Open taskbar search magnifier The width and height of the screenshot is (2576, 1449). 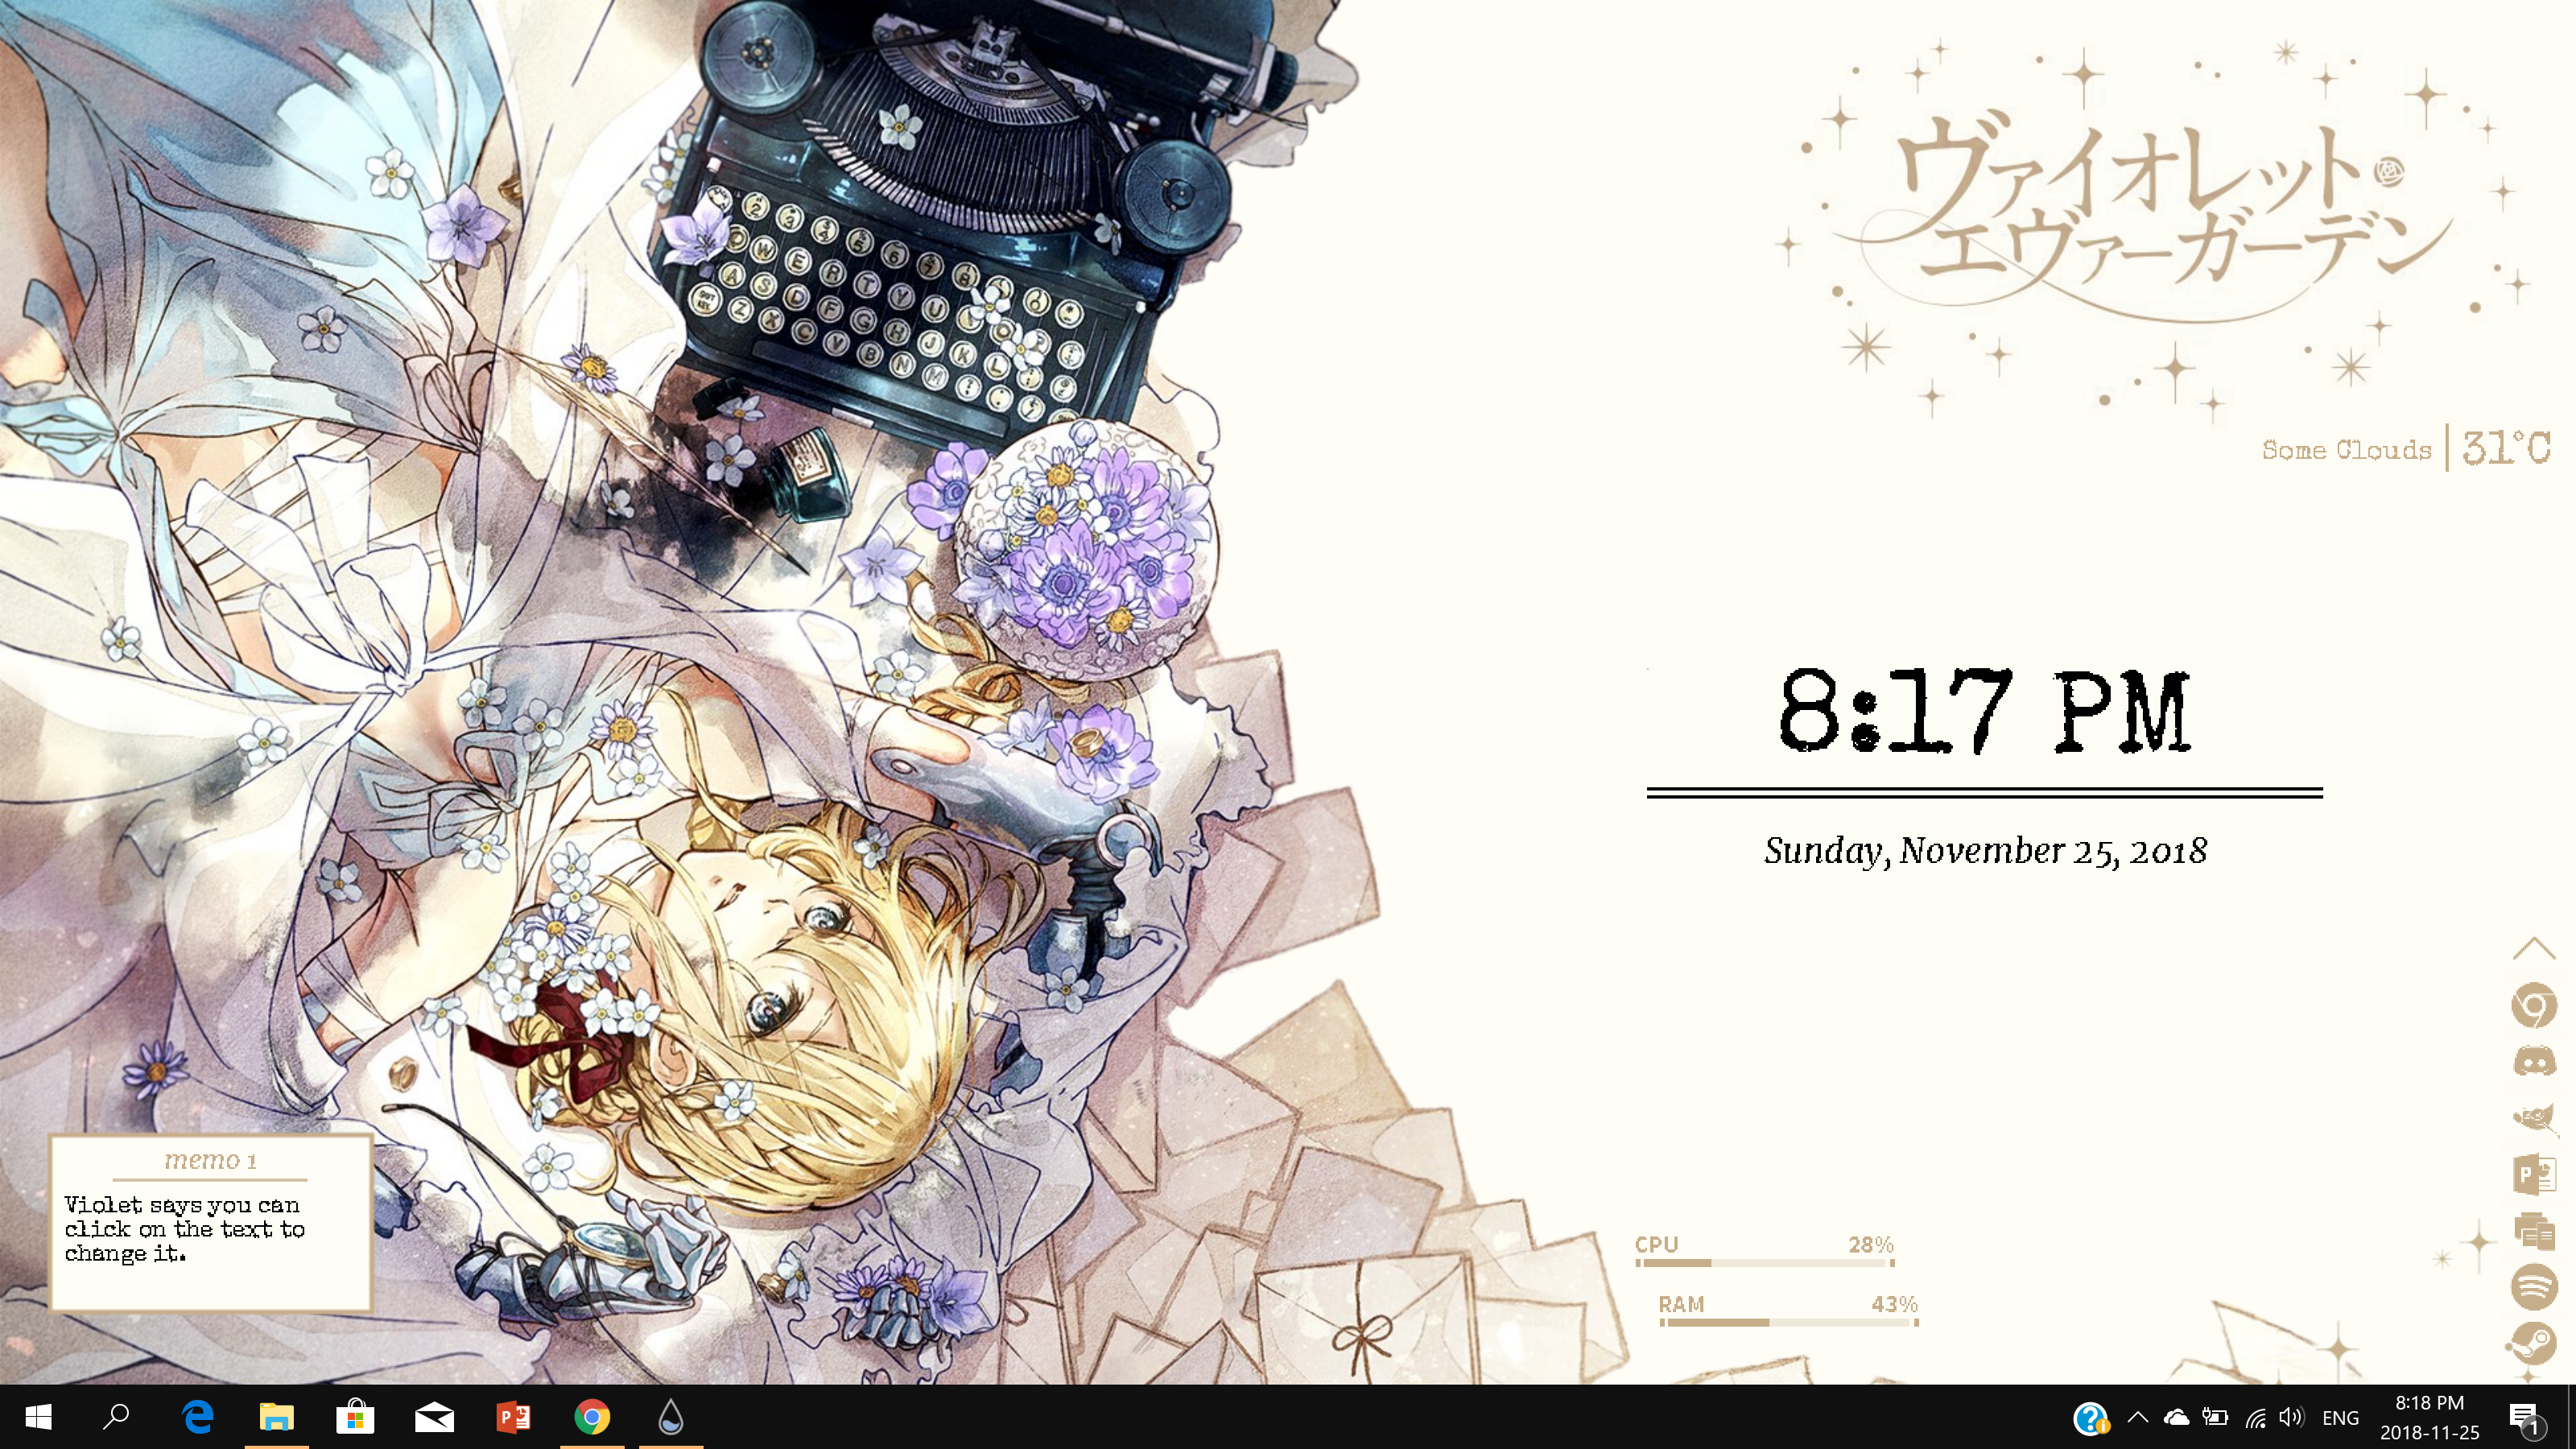click(x=117, y=1416)
